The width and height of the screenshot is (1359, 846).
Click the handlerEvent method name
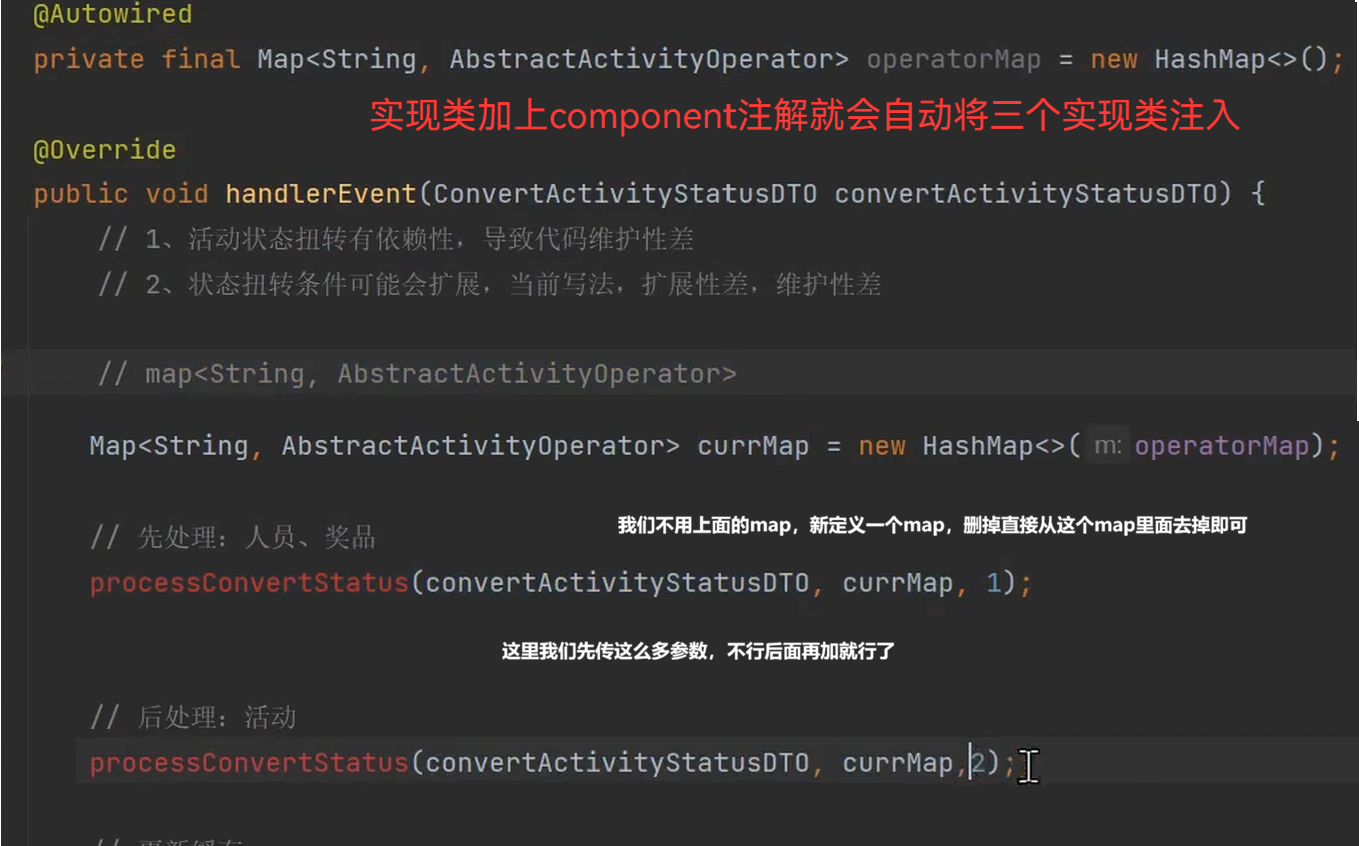click(x=321, y=193)
